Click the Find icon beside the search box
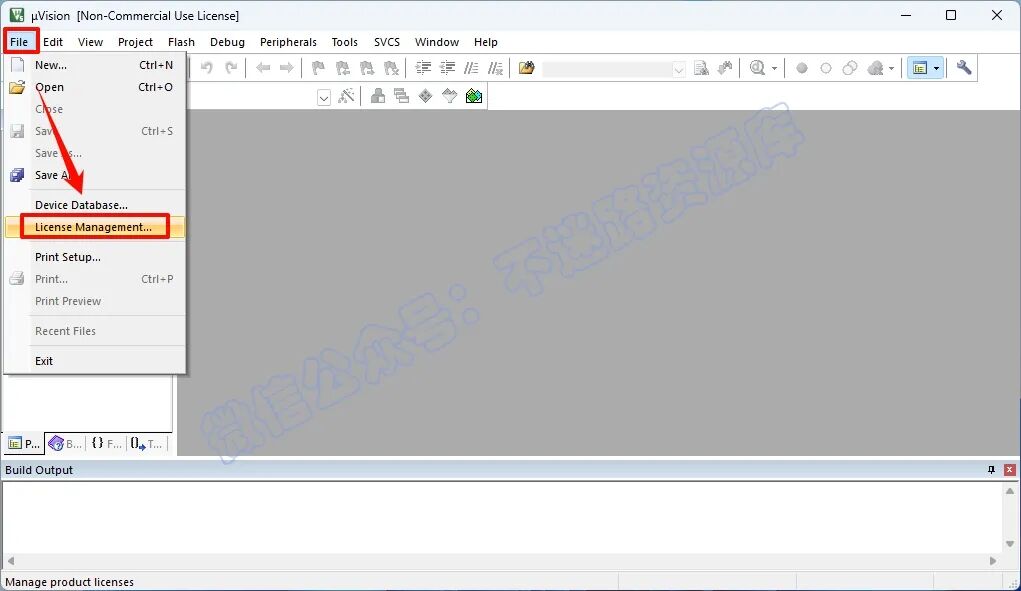This screenshot has height=591, width=1021. pyautogui.click(x=701, y=68)
